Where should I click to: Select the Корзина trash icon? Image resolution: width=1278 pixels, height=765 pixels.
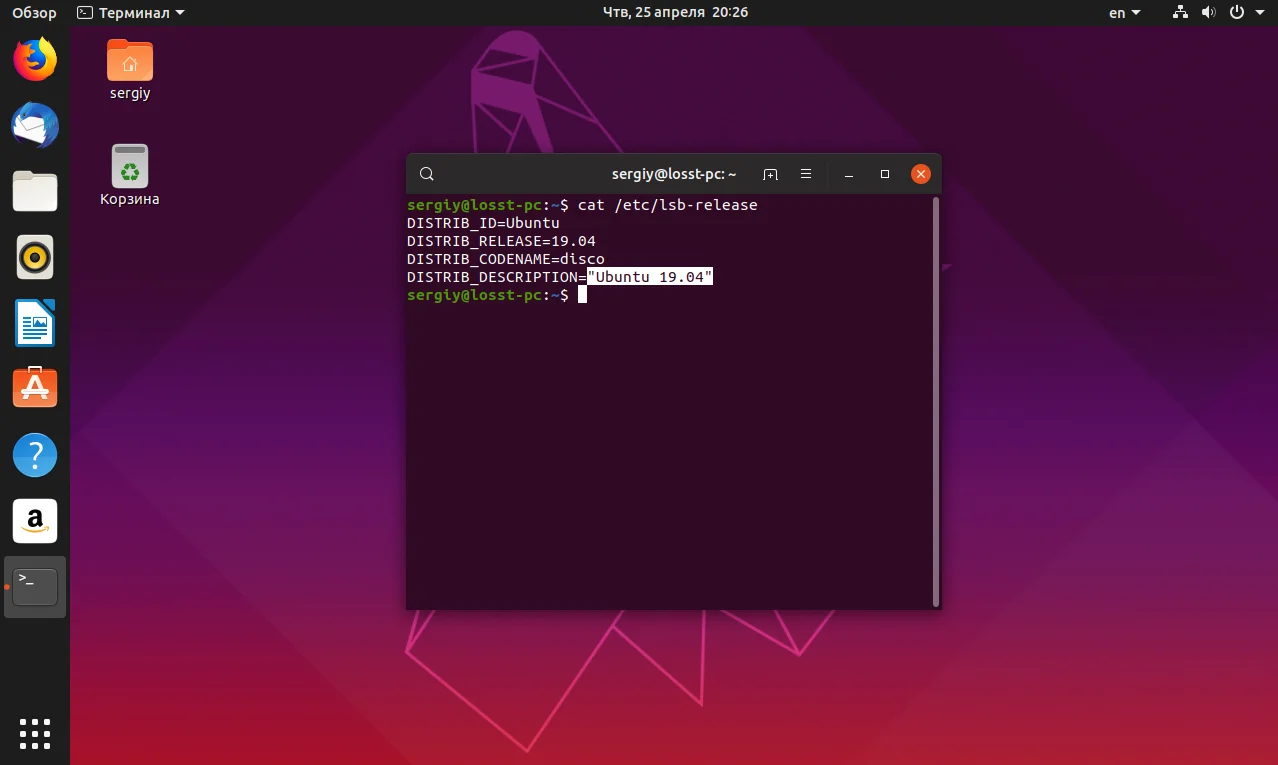pyautogui.click(x=130, y=175)
